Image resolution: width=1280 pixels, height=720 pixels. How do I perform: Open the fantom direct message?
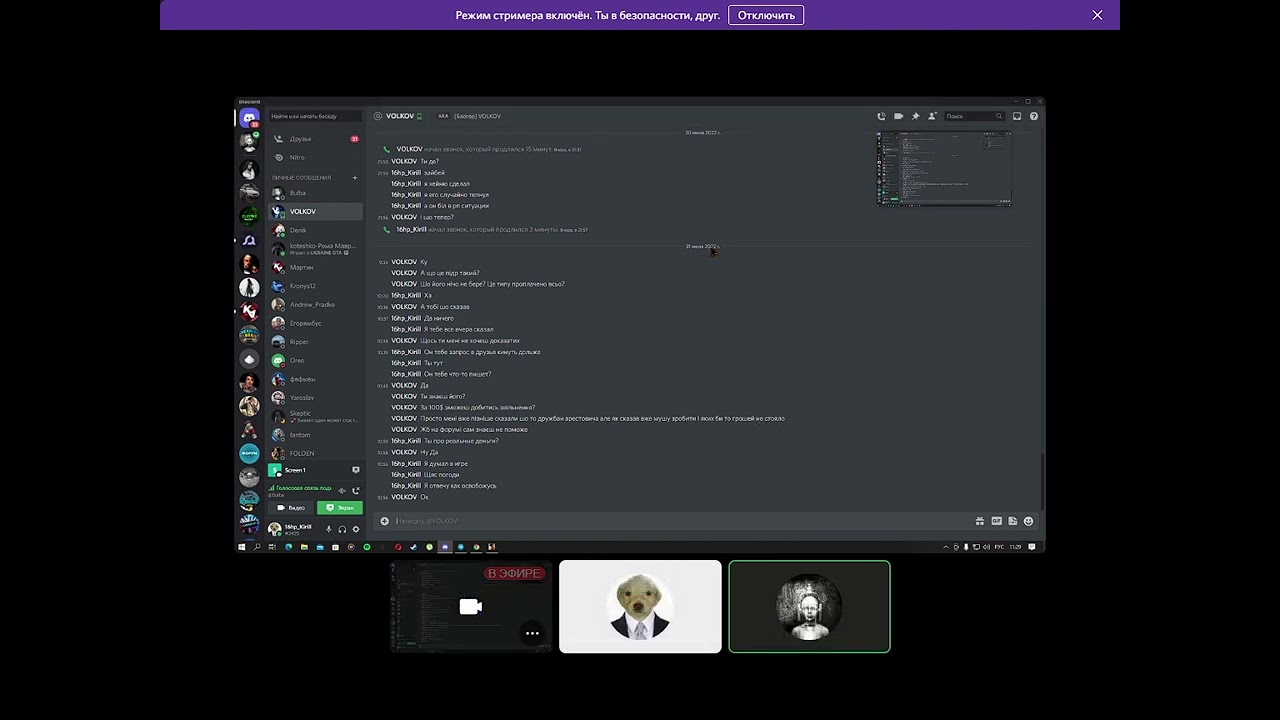click(x=315, y=435)
